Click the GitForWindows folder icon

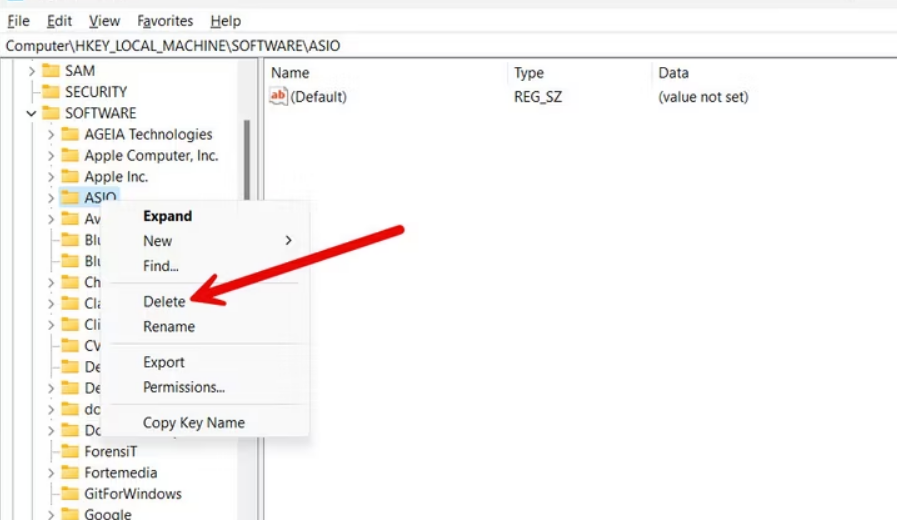[69, 493]
